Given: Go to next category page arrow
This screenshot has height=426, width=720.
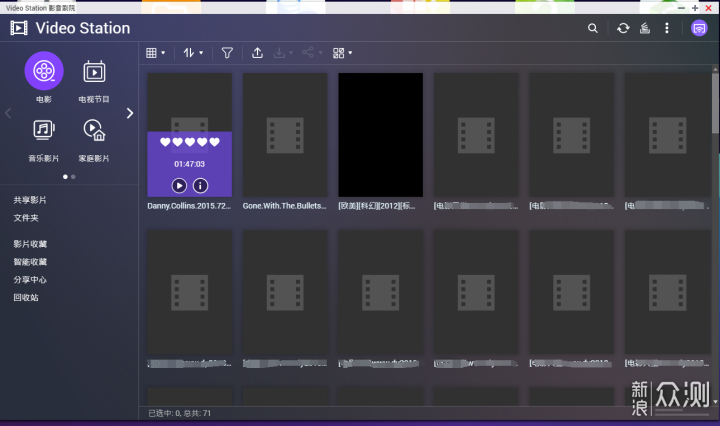Looking at the screenshot, I should click(130, 113).
